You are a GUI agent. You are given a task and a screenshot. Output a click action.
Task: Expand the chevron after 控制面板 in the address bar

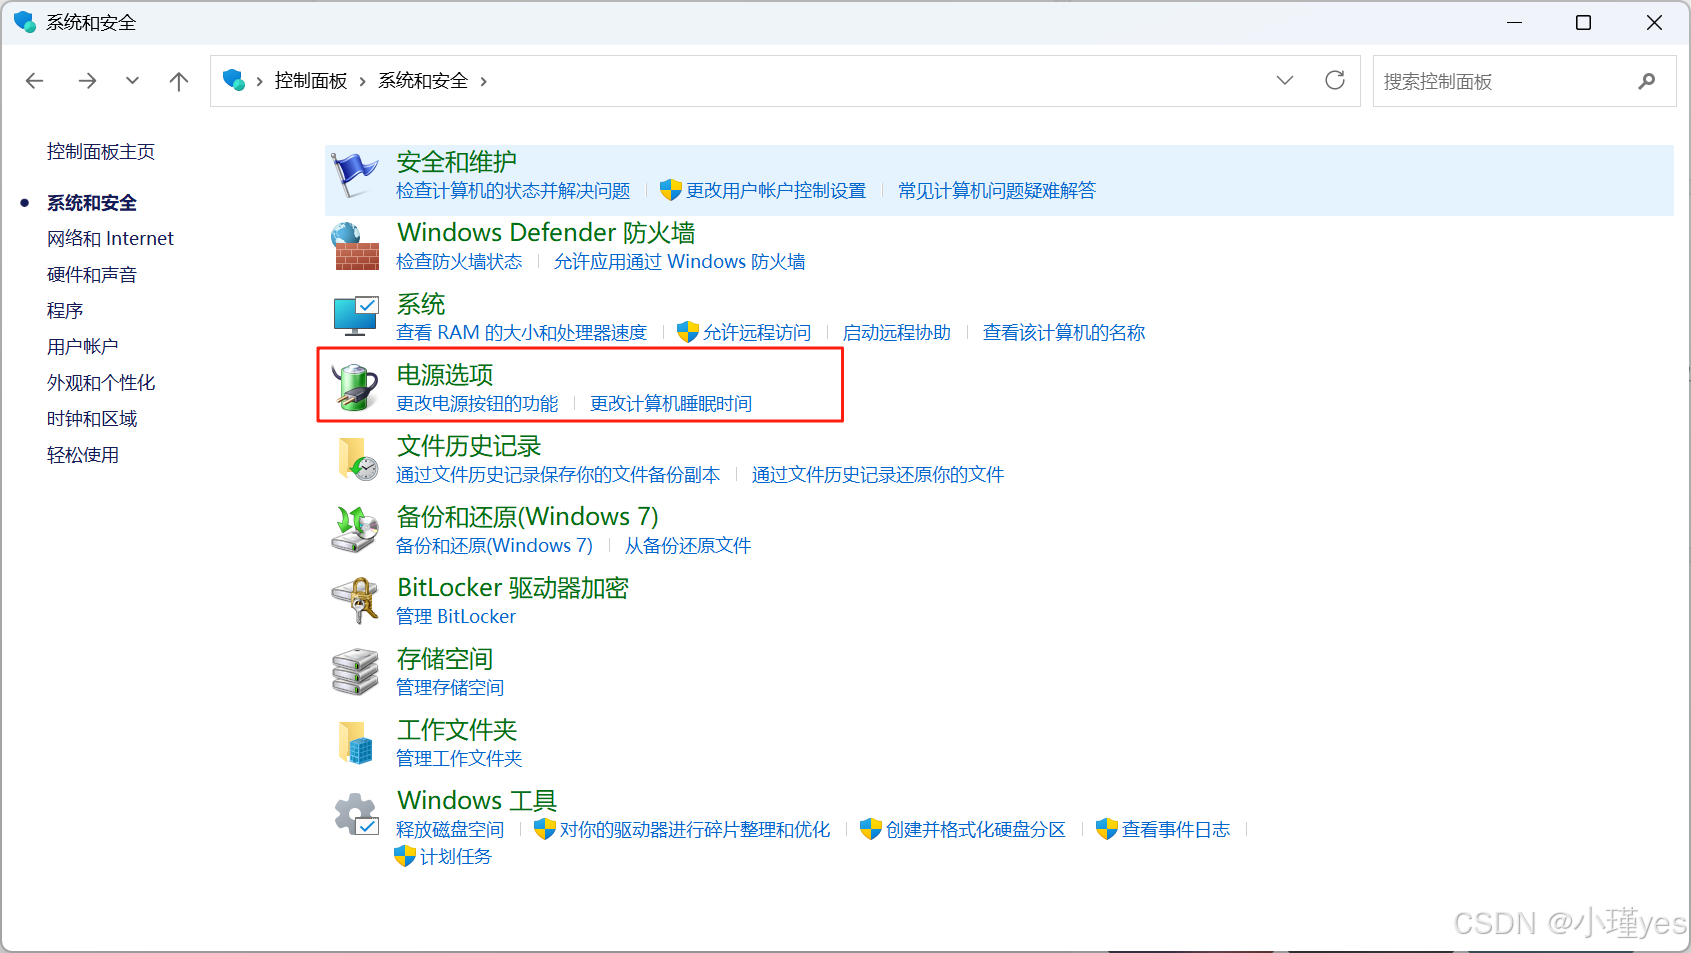(x=362, y=81)
